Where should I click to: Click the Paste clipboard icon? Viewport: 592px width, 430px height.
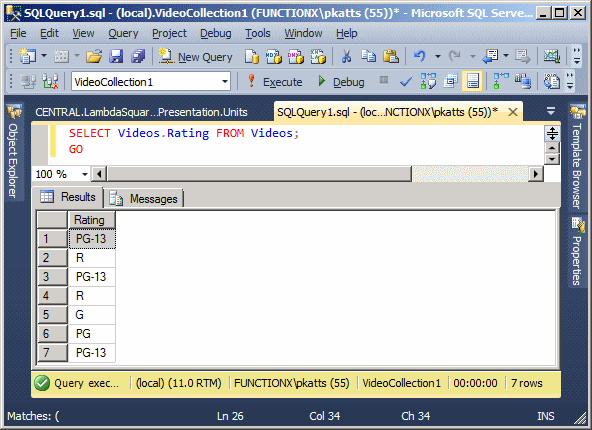tap(391, 57)
